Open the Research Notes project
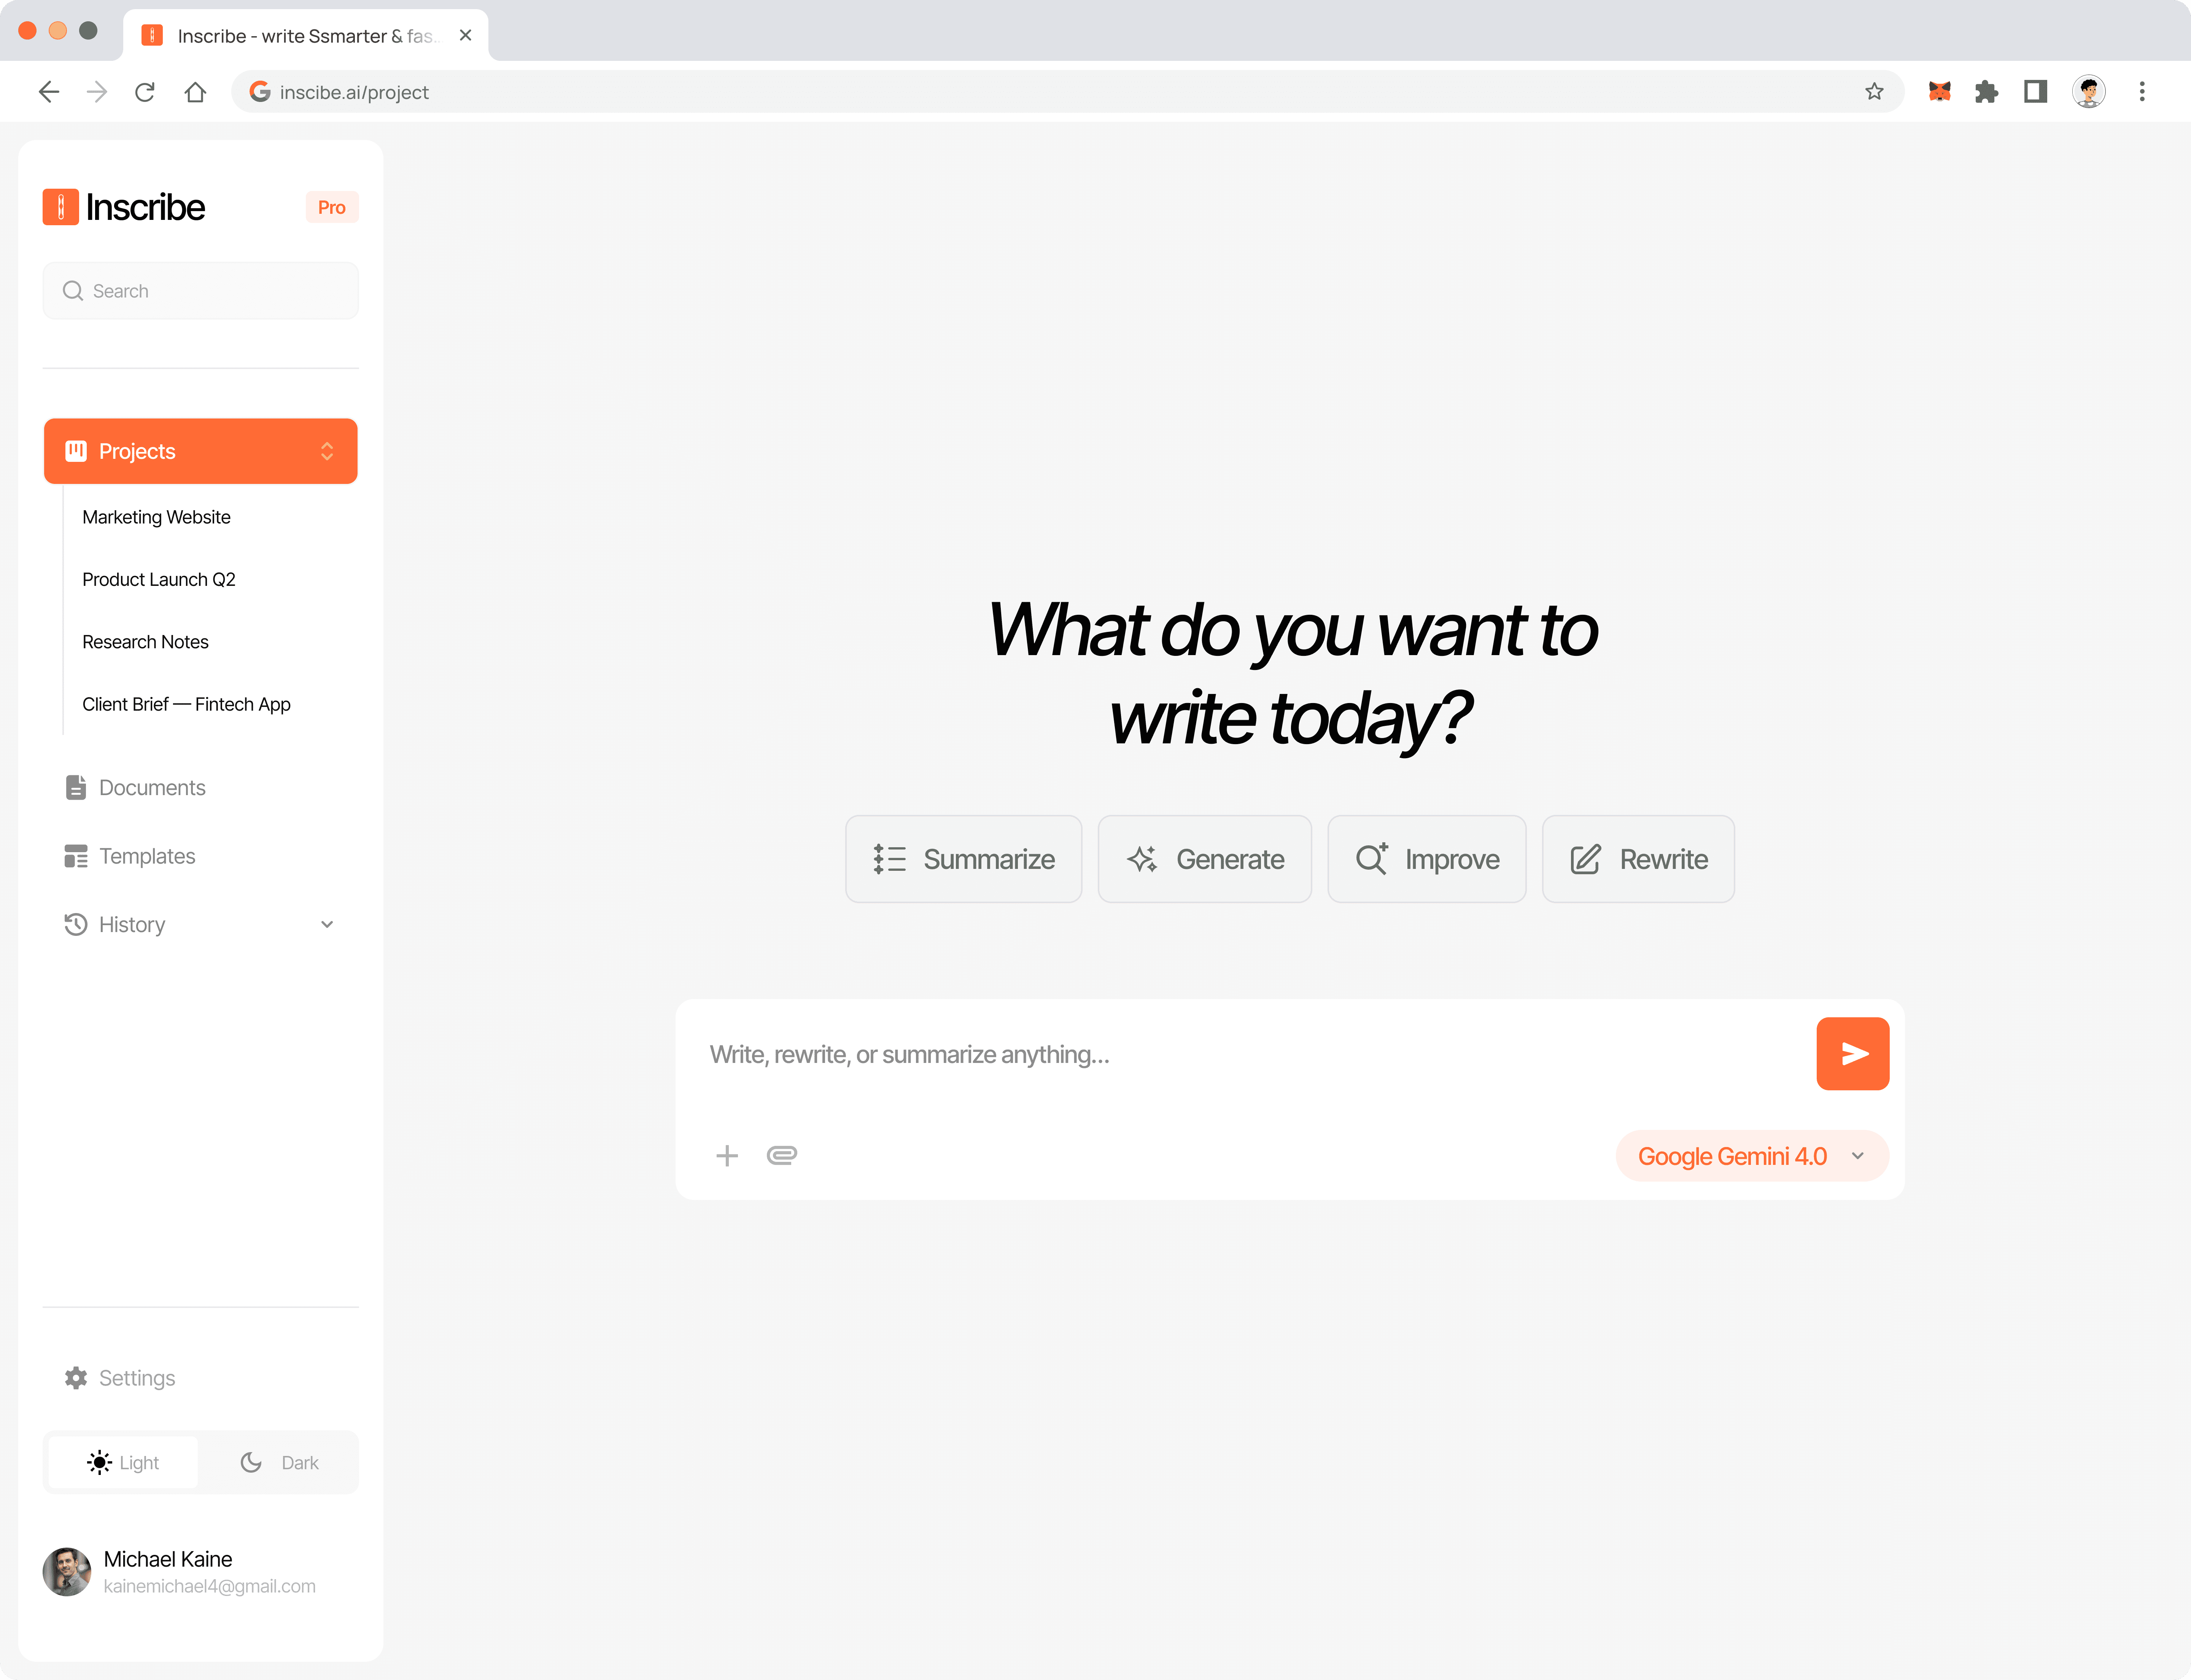Viewport: 2191px width, 1680px height. pos(145,642)
